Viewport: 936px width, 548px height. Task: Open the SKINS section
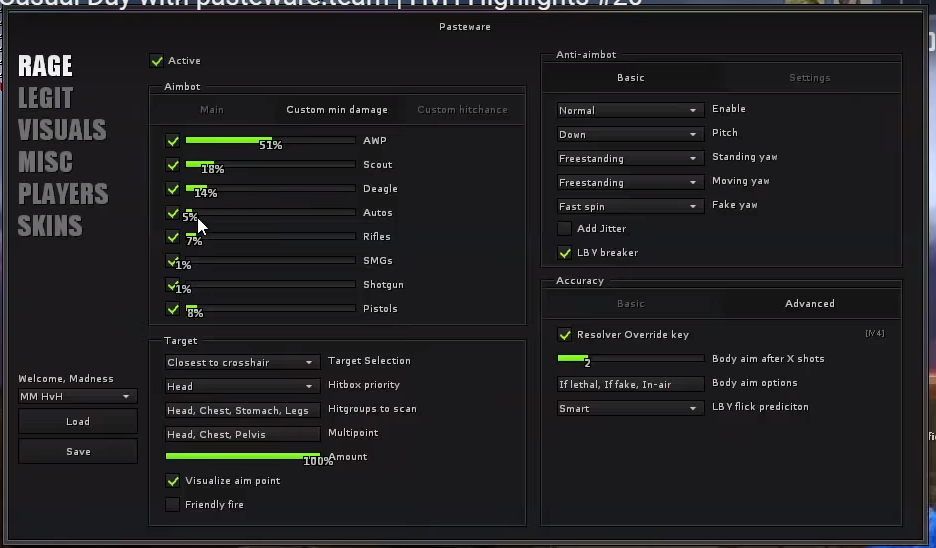[x=50, y=226]
